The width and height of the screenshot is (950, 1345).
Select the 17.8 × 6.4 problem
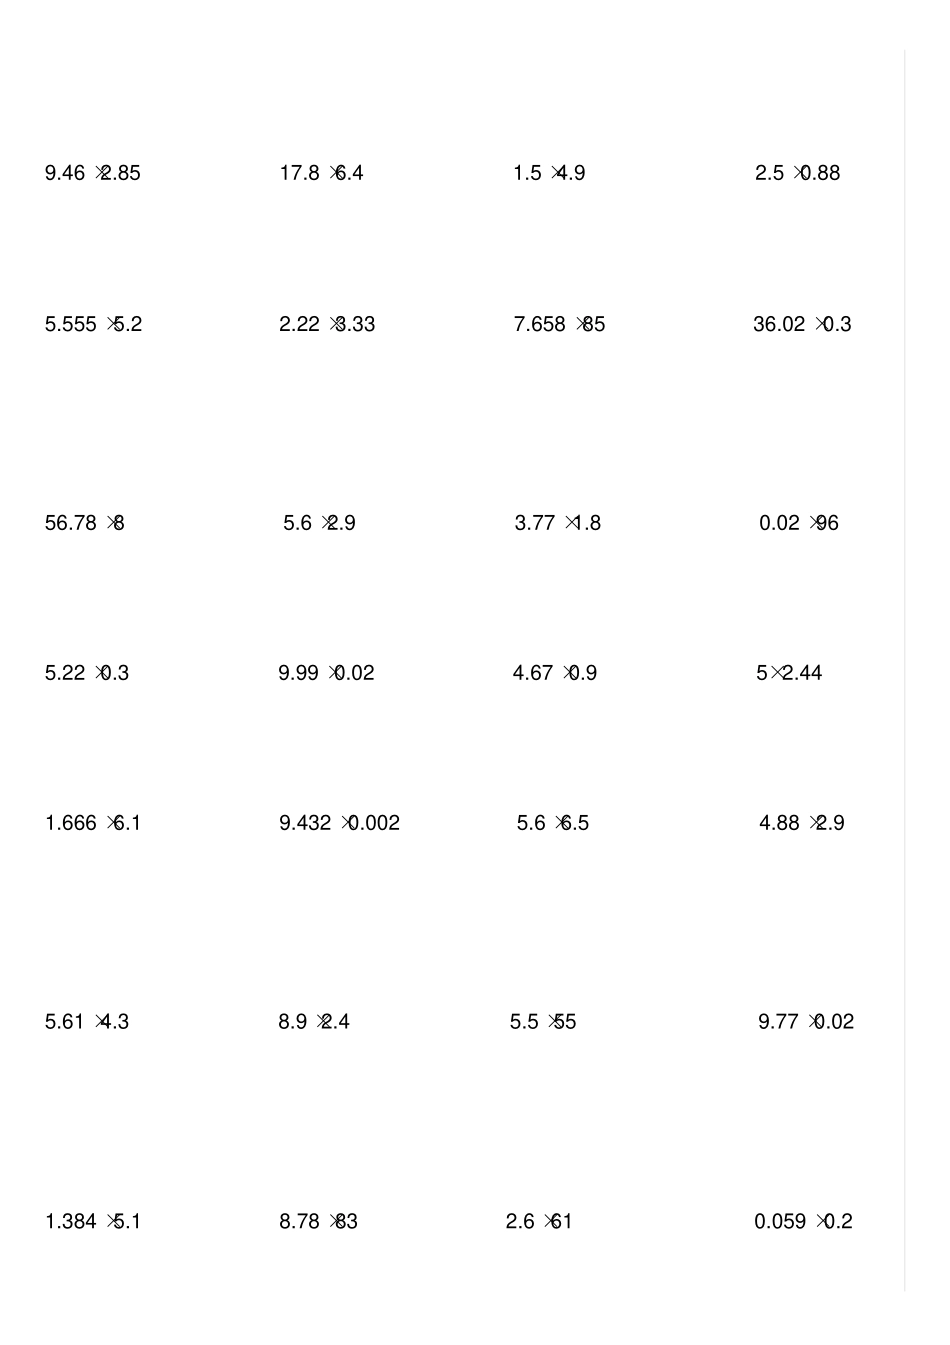(x=321, y=173)
